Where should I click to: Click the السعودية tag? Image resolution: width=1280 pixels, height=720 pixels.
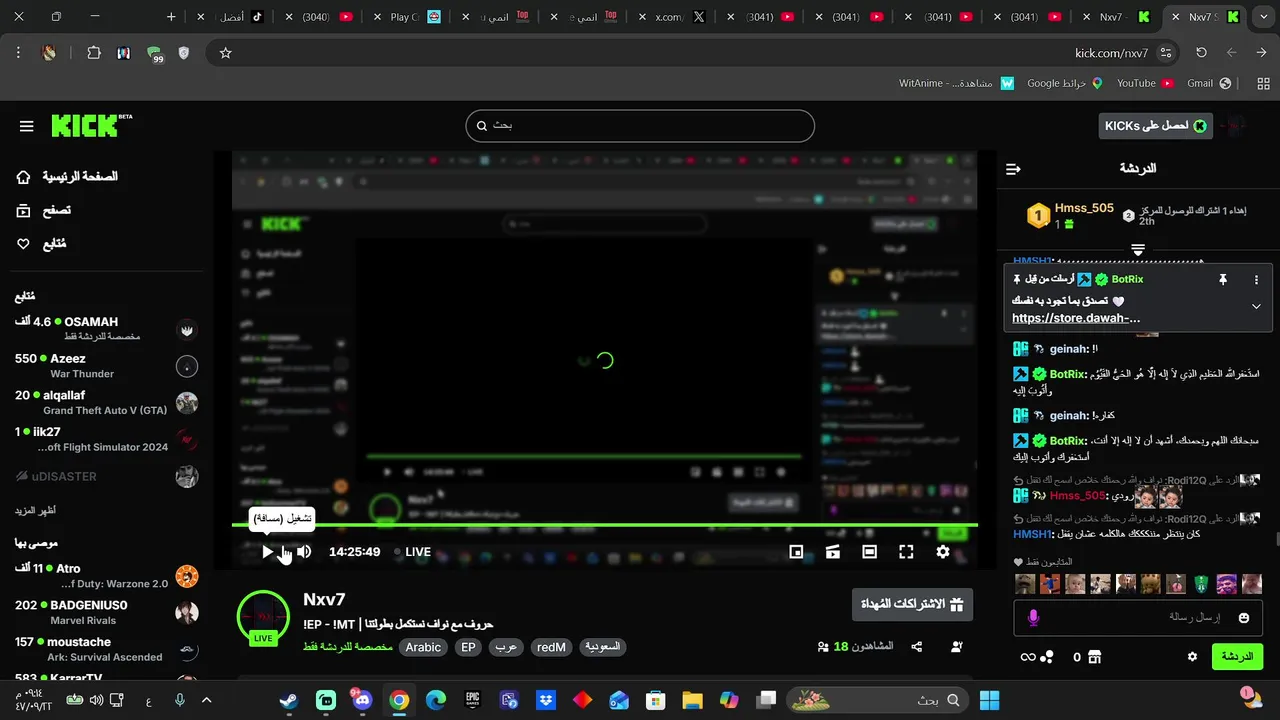coord(602,647)
